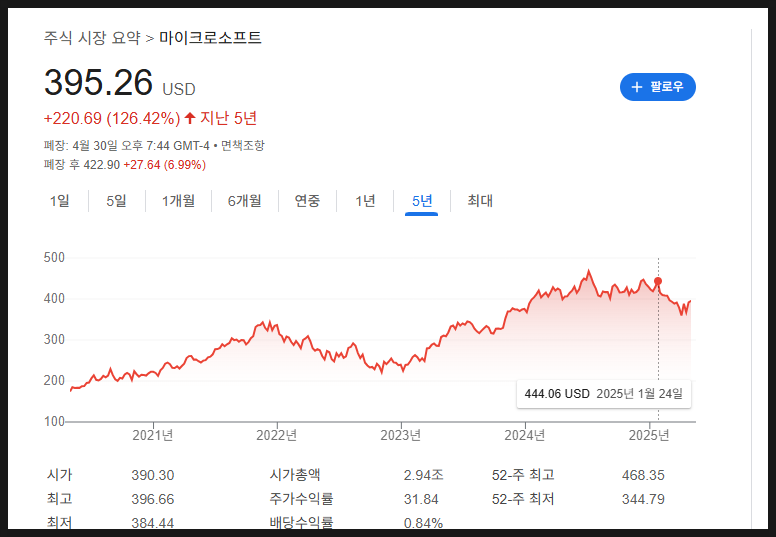Click the +27.64 (6.99%) after-hours change

[x=164, y=165]
